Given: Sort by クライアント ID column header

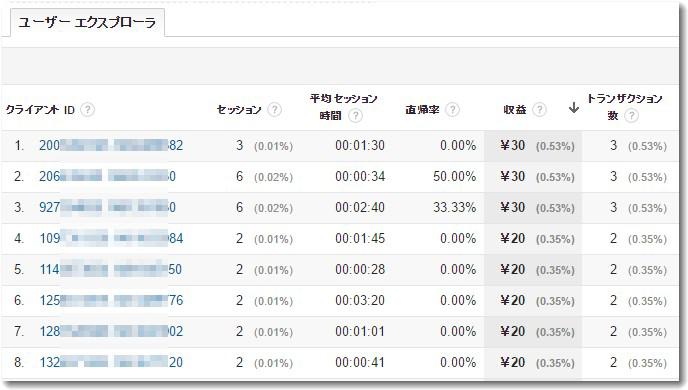Looking at the screenshot, I should pyautogui.click(x=40, y=109).
